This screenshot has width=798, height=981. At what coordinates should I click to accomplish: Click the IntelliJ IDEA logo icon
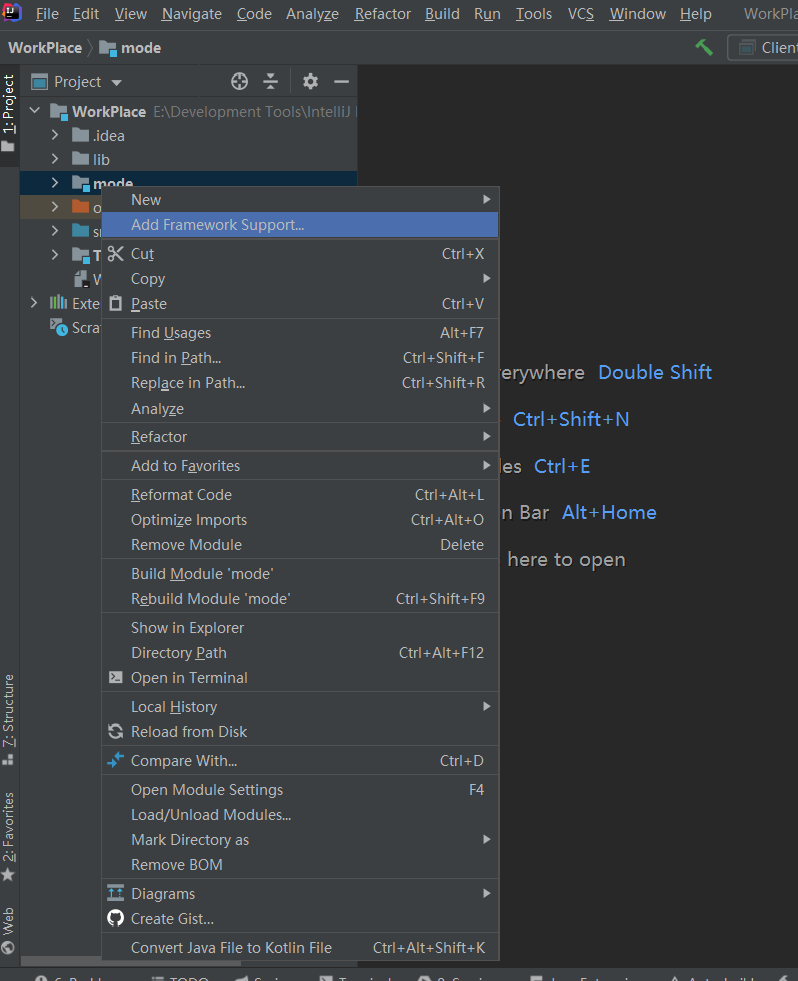point(12,12)
